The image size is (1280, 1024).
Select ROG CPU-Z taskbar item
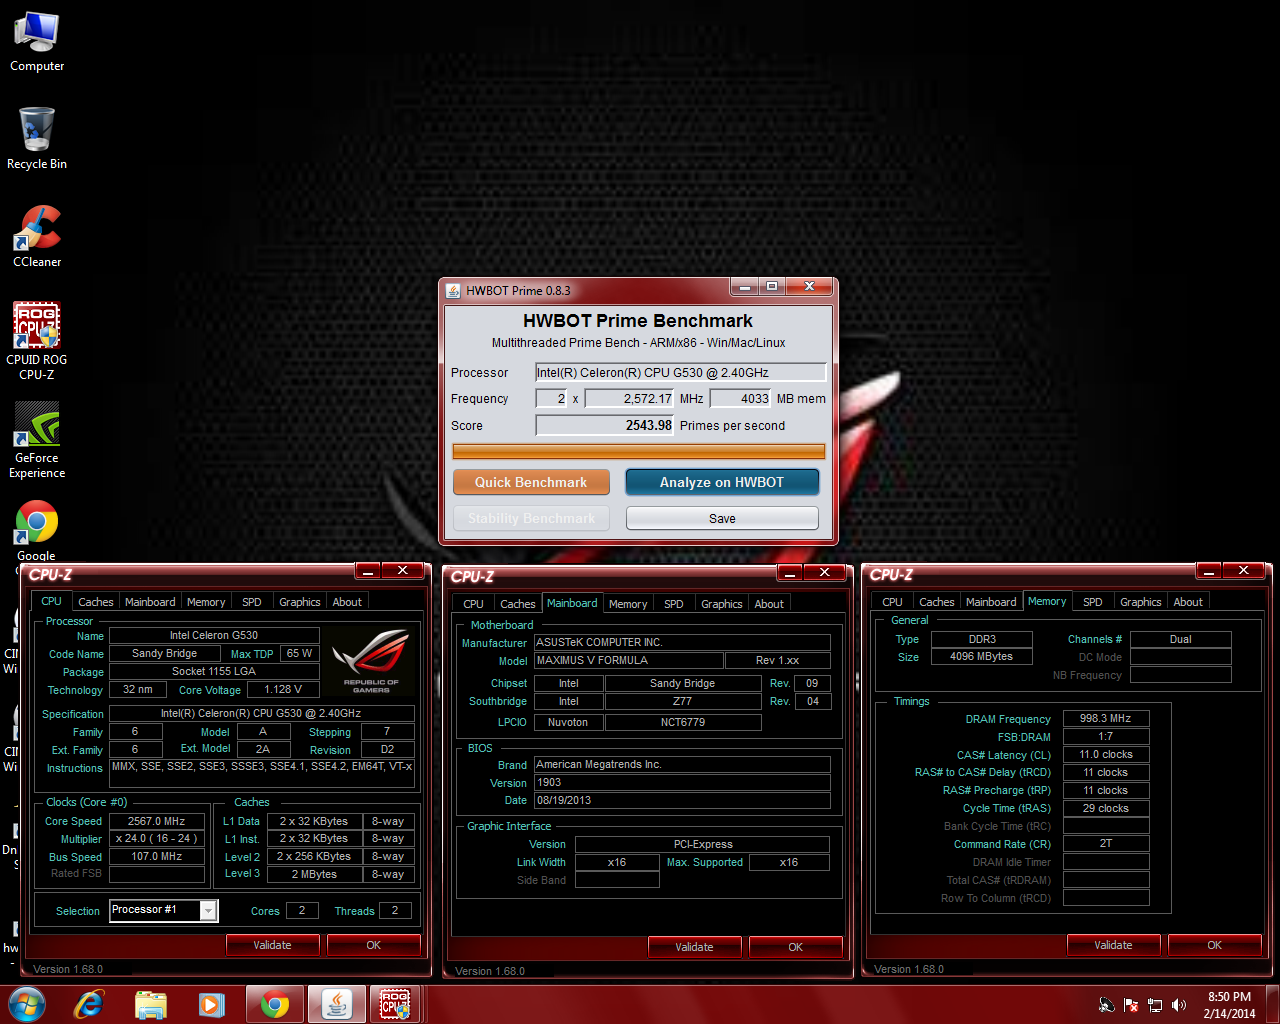coord(396,1004)
